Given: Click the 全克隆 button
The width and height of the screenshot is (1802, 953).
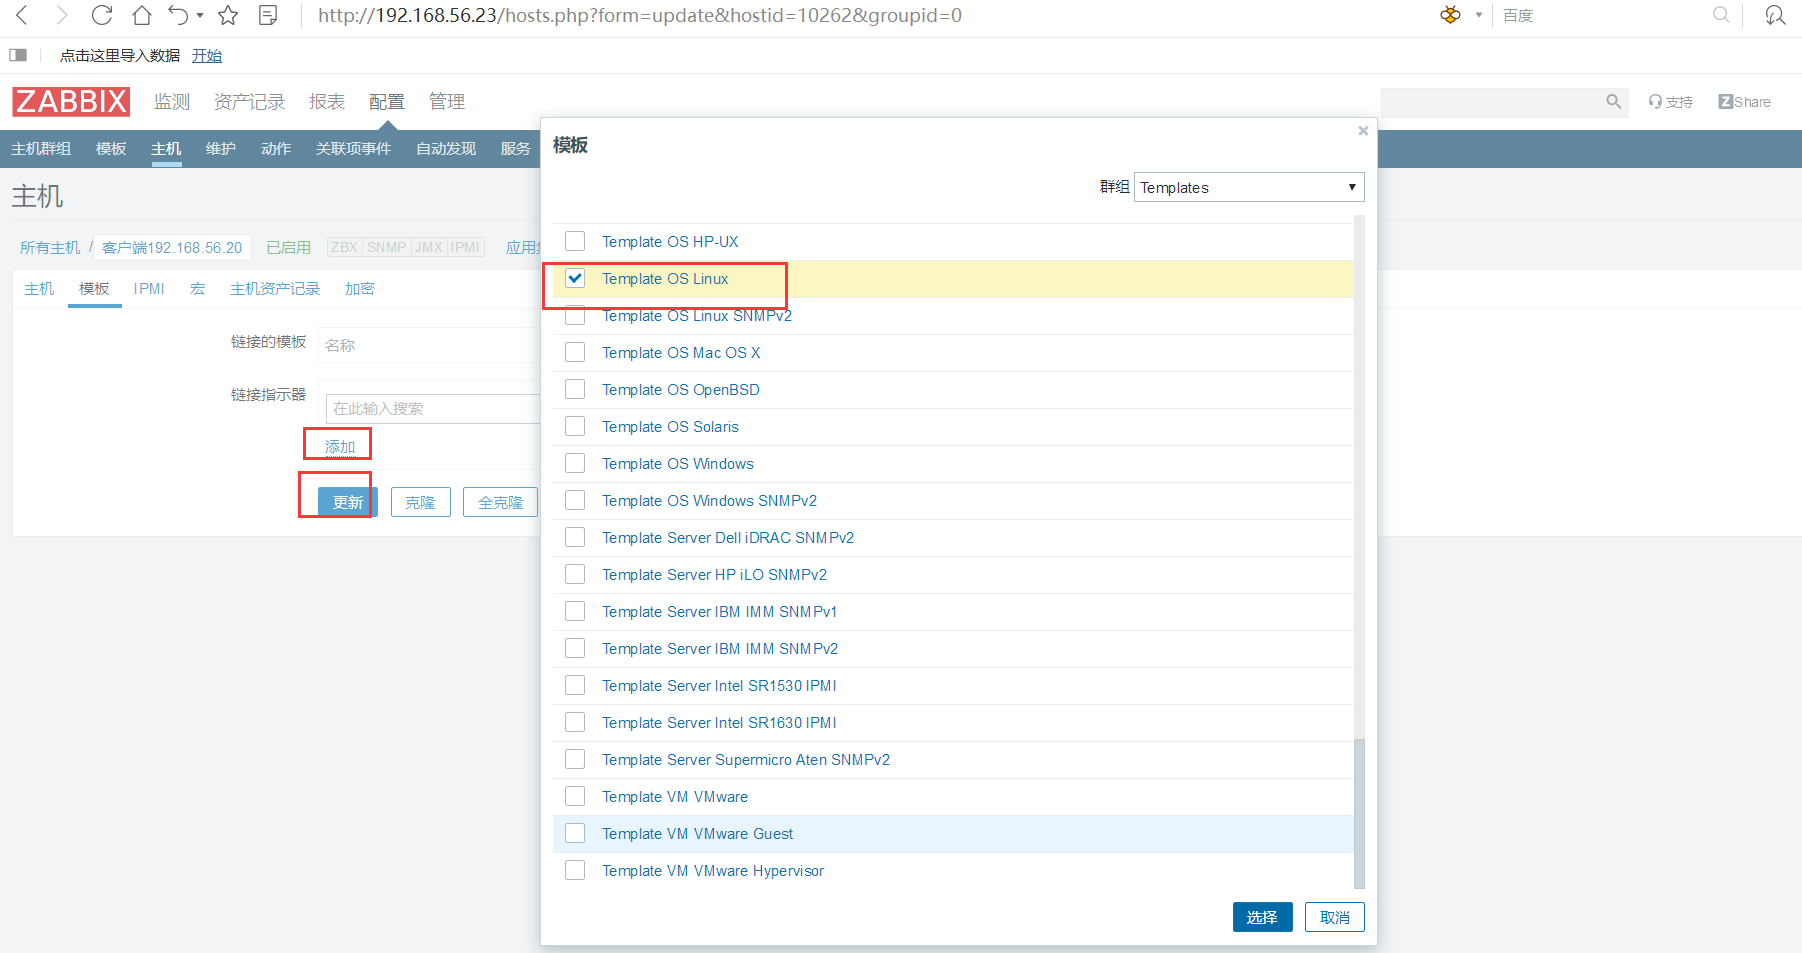Looking at the screenshot, I should point(501,502).
